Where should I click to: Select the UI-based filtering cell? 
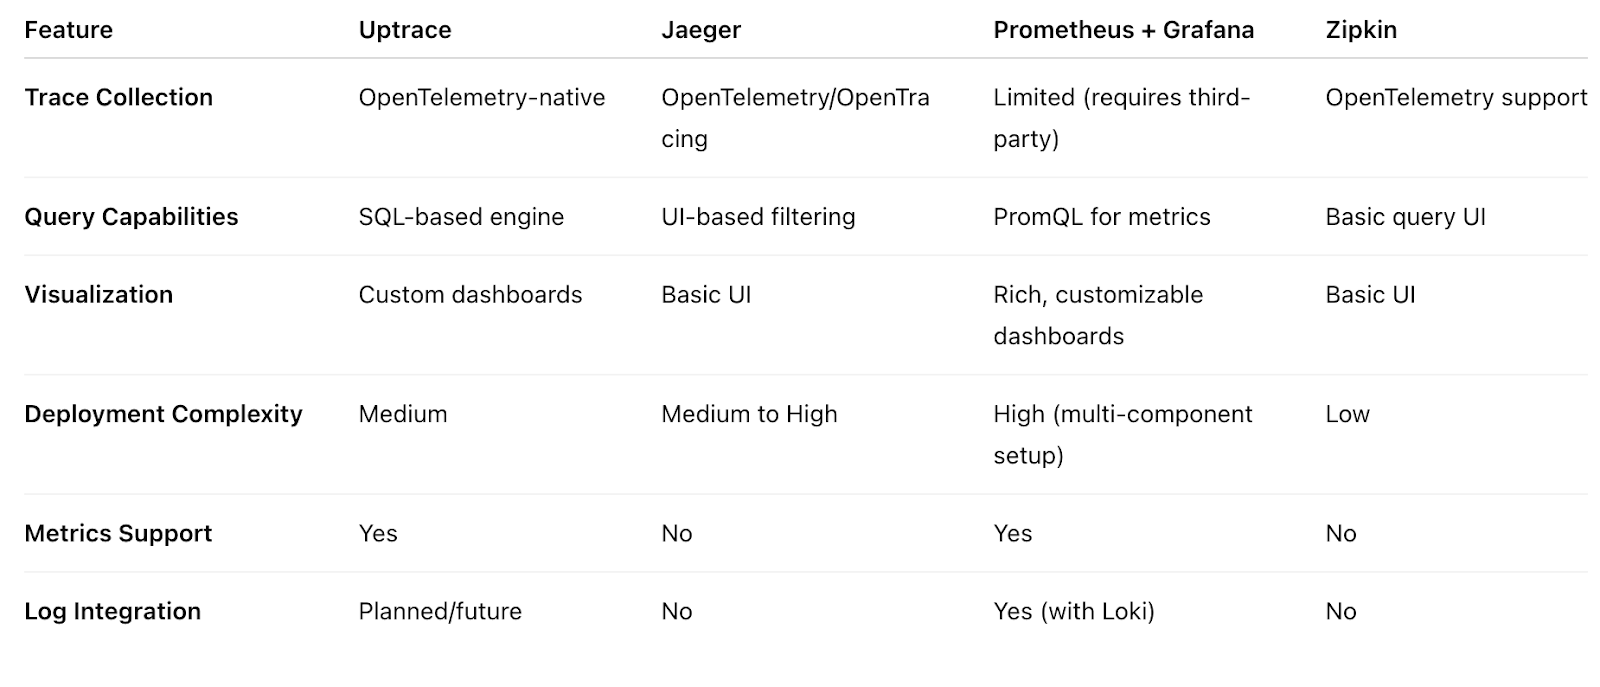click(x=758, y=217)
